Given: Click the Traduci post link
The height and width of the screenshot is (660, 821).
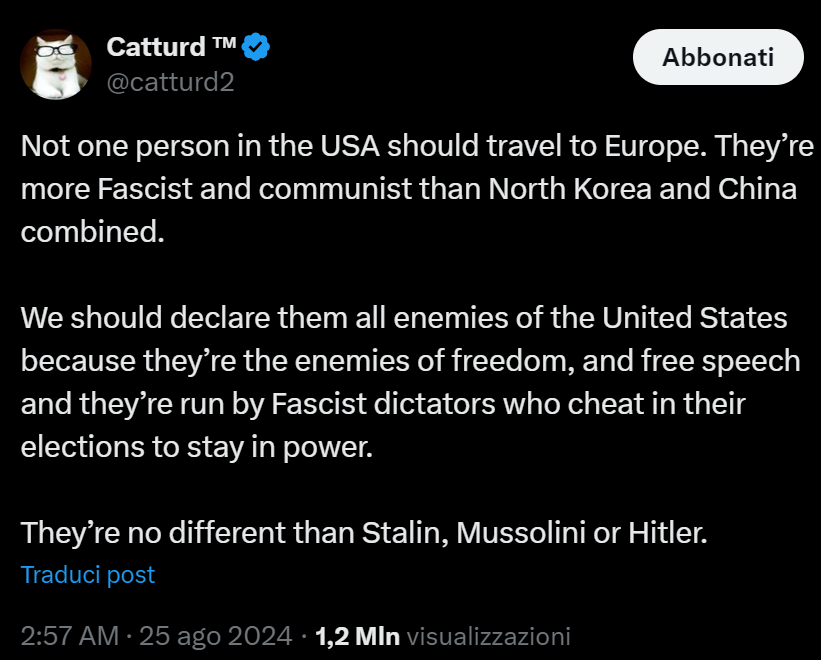Looking at the screenshot, I should (x=88, y=575).
